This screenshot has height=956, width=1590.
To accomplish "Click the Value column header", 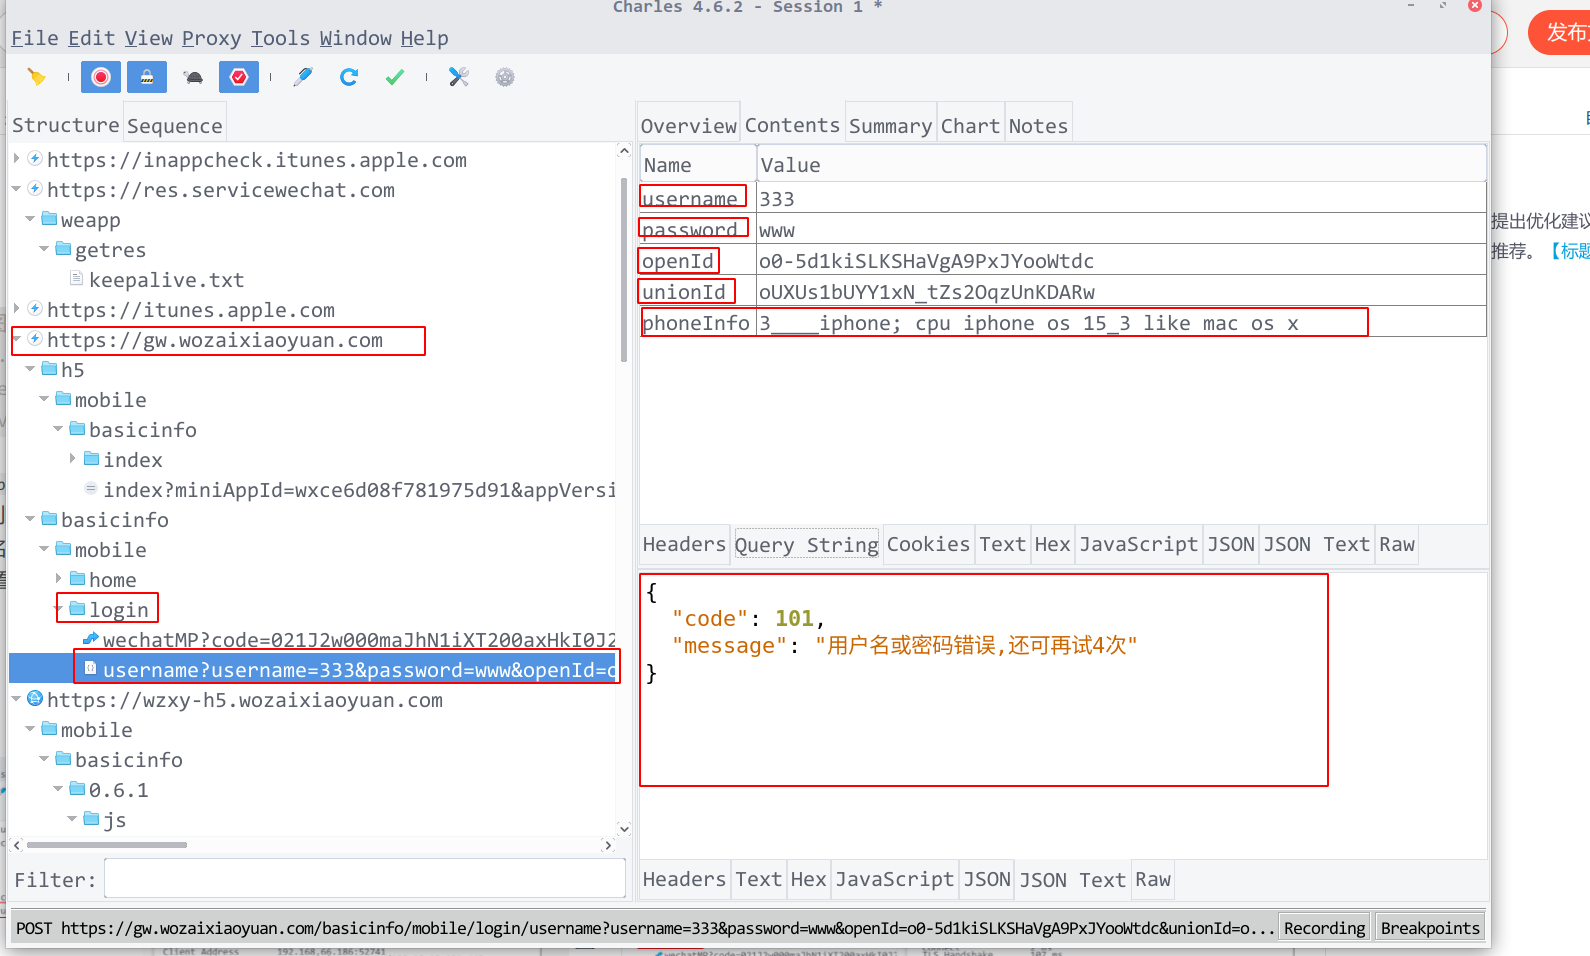I will click(1121, 165).
